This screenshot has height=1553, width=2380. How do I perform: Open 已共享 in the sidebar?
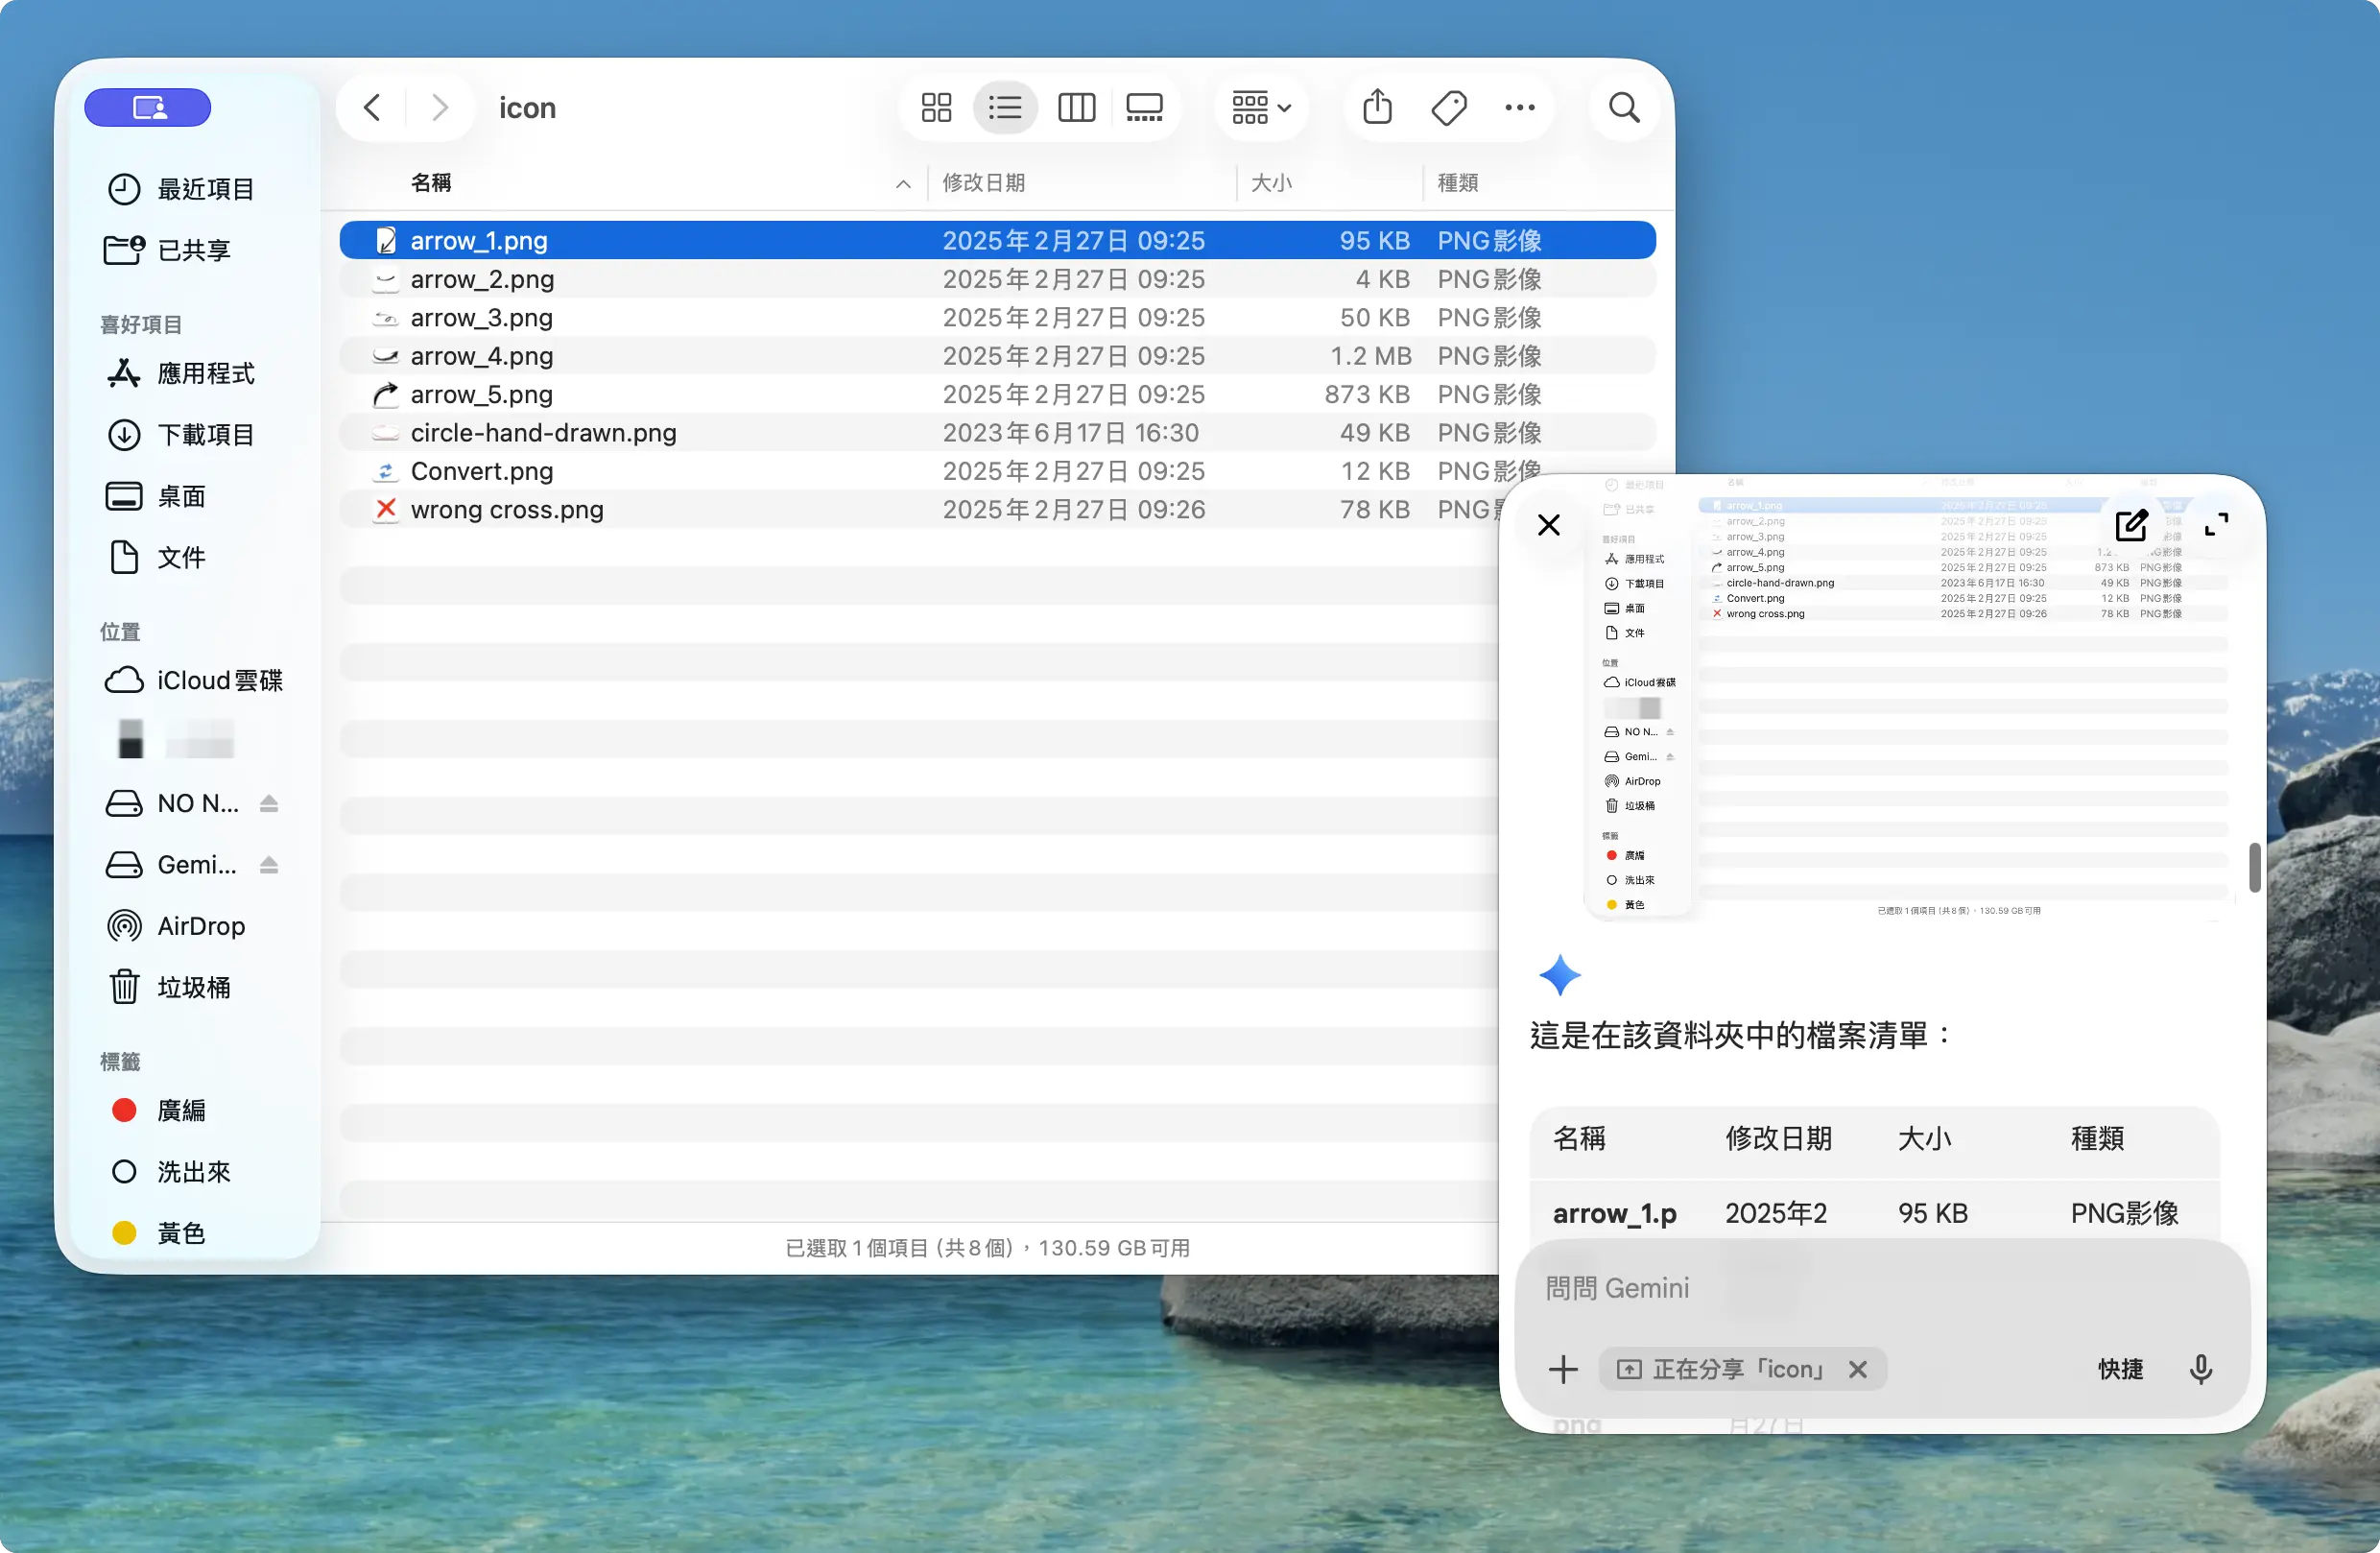[x=169, y=250]
